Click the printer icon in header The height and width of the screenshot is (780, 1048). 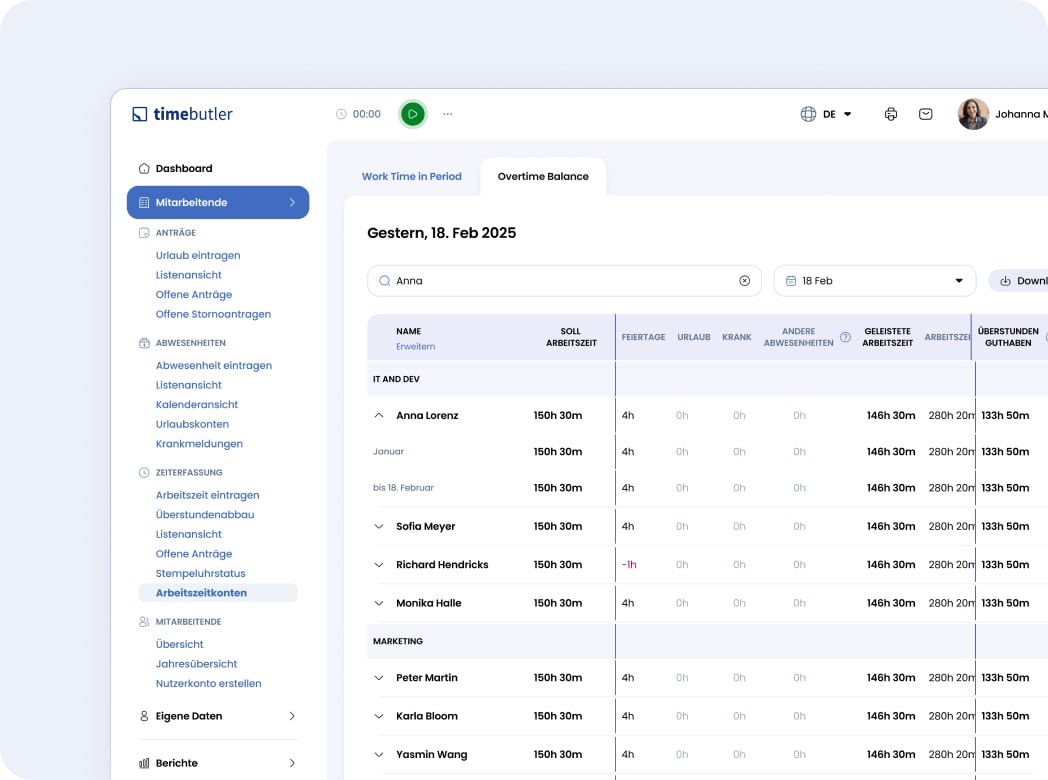[891, 114]
